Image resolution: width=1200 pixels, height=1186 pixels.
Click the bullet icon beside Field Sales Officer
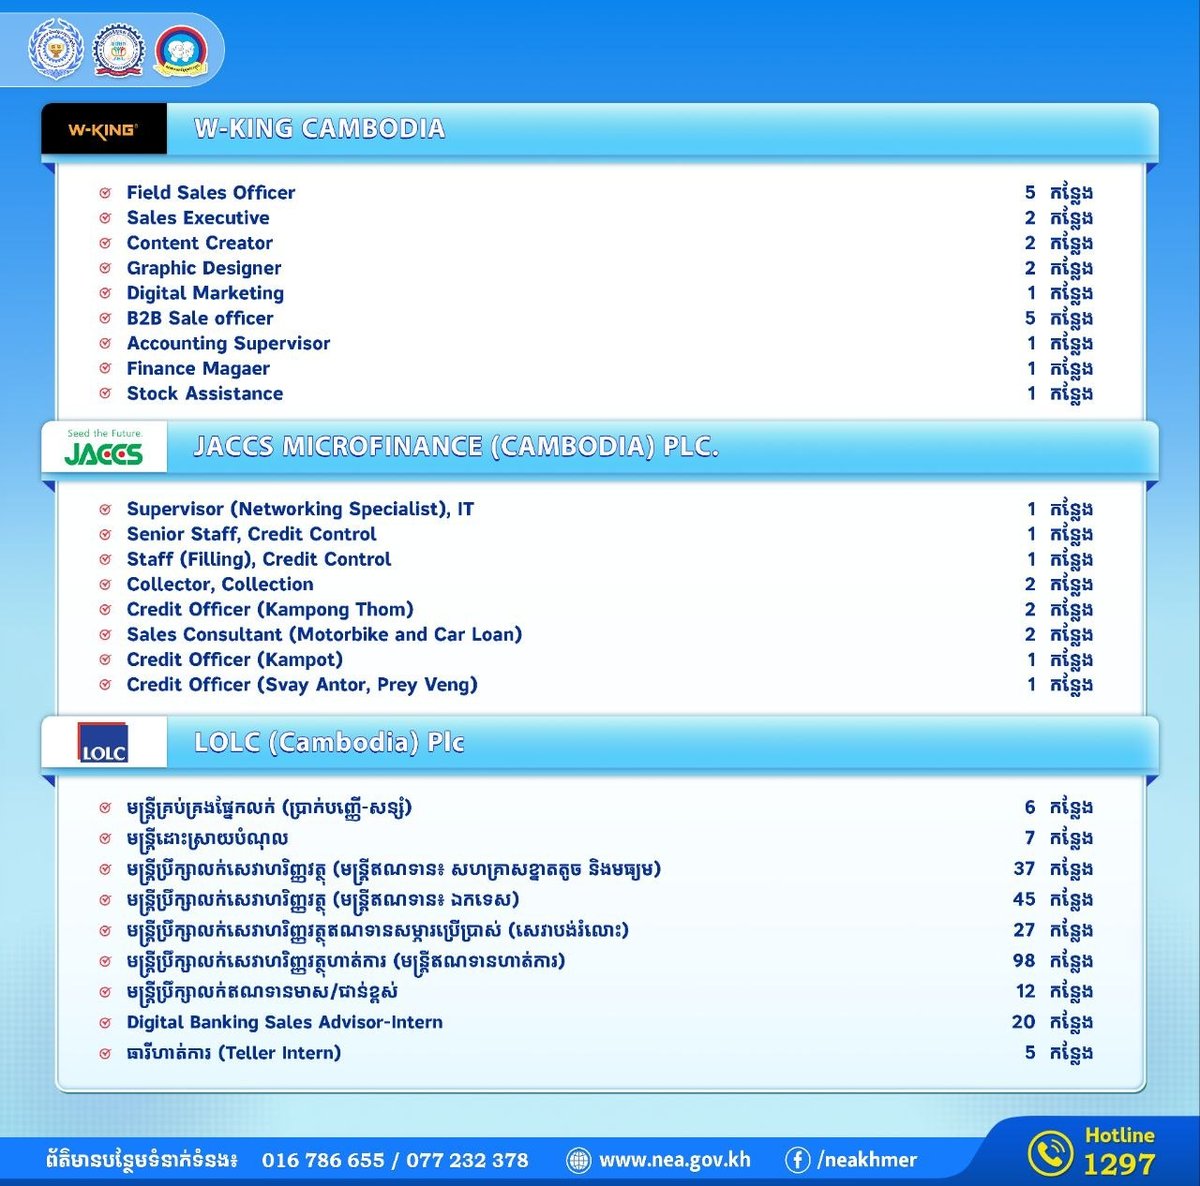105,193
